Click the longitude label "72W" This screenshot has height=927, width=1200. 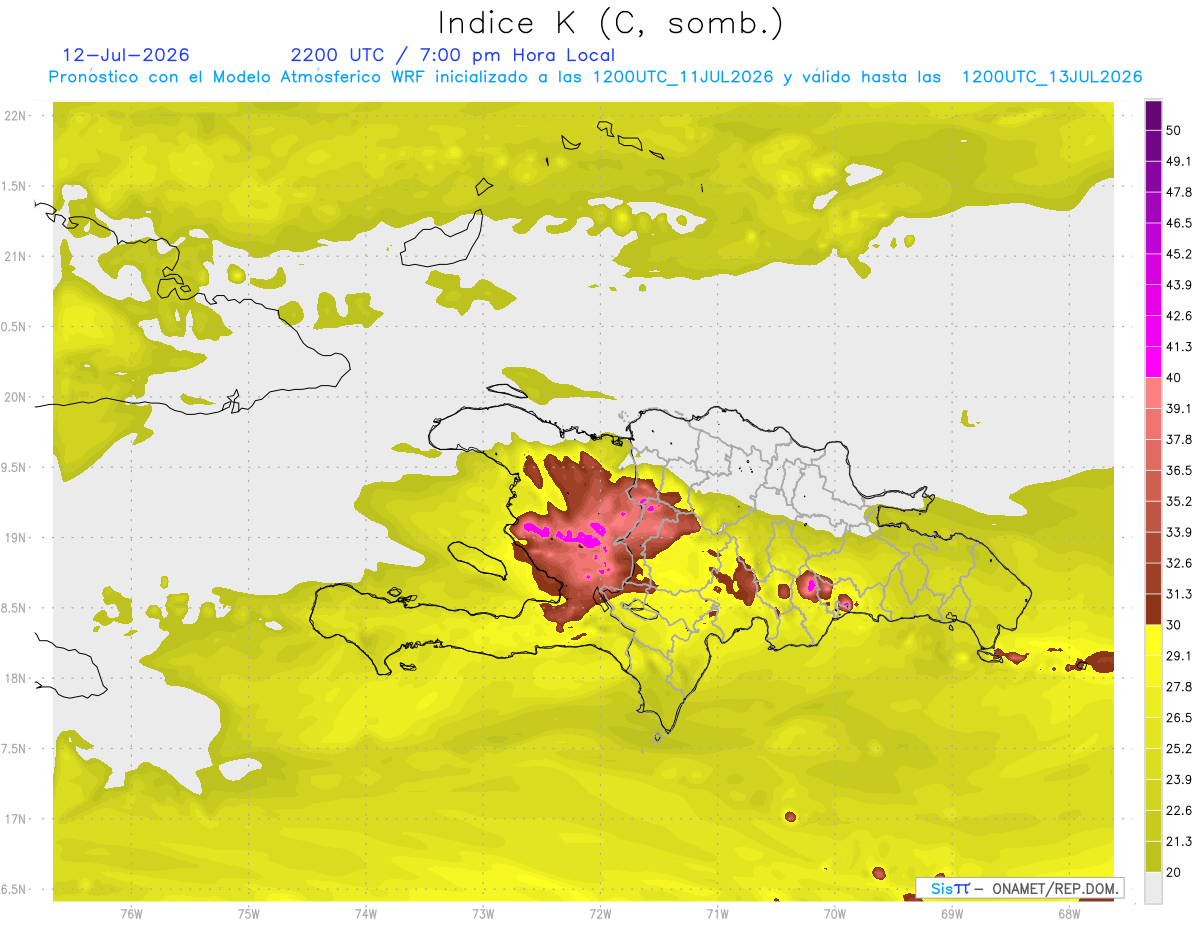point(600,913)
